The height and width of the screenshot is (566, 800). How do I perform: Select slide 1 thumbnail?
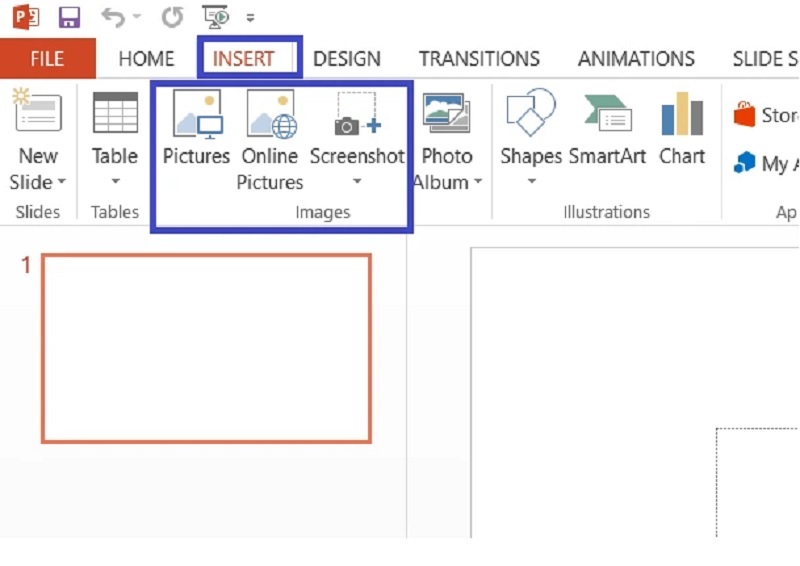(207, 349)
